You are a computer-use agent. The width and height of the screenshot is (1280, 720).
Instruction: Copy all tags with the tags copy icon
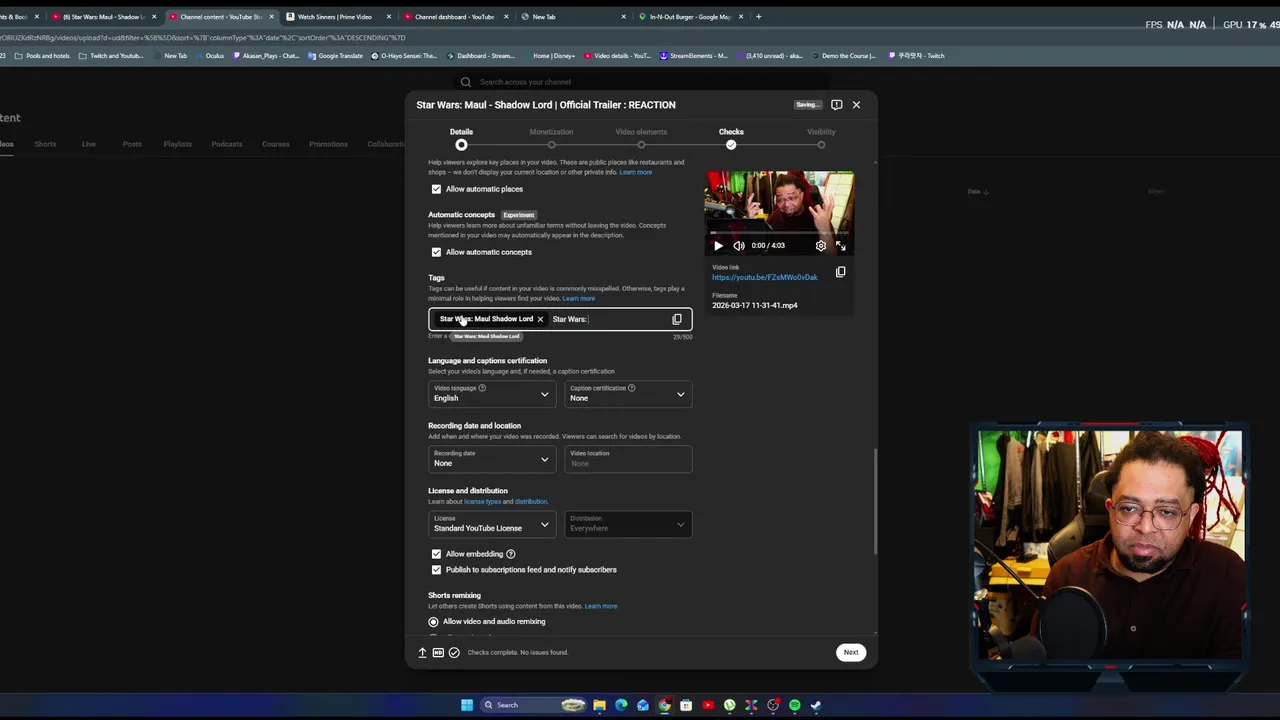[x=677, y=319]
